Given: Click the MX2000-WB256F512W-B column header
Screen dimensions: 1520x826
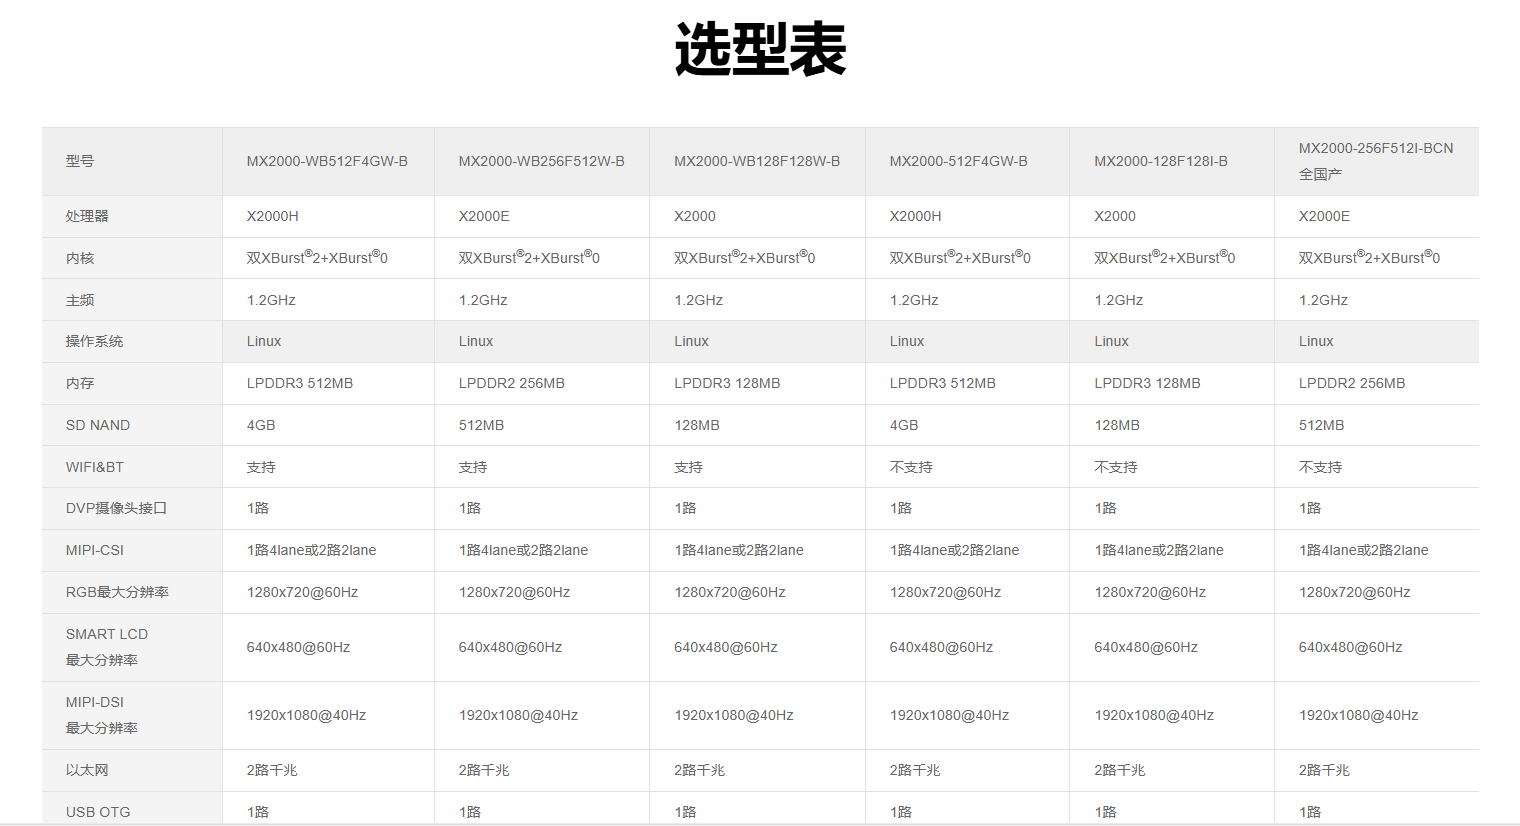Looking at the screenshot, I should [x=541, y=161].
